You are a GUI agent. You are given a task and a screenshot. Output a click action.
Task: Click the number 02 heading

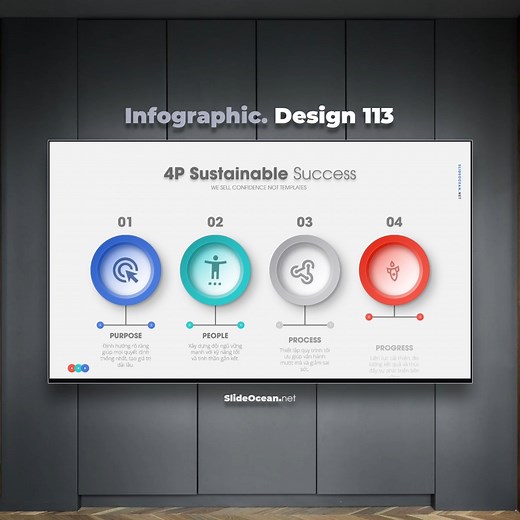215,222
